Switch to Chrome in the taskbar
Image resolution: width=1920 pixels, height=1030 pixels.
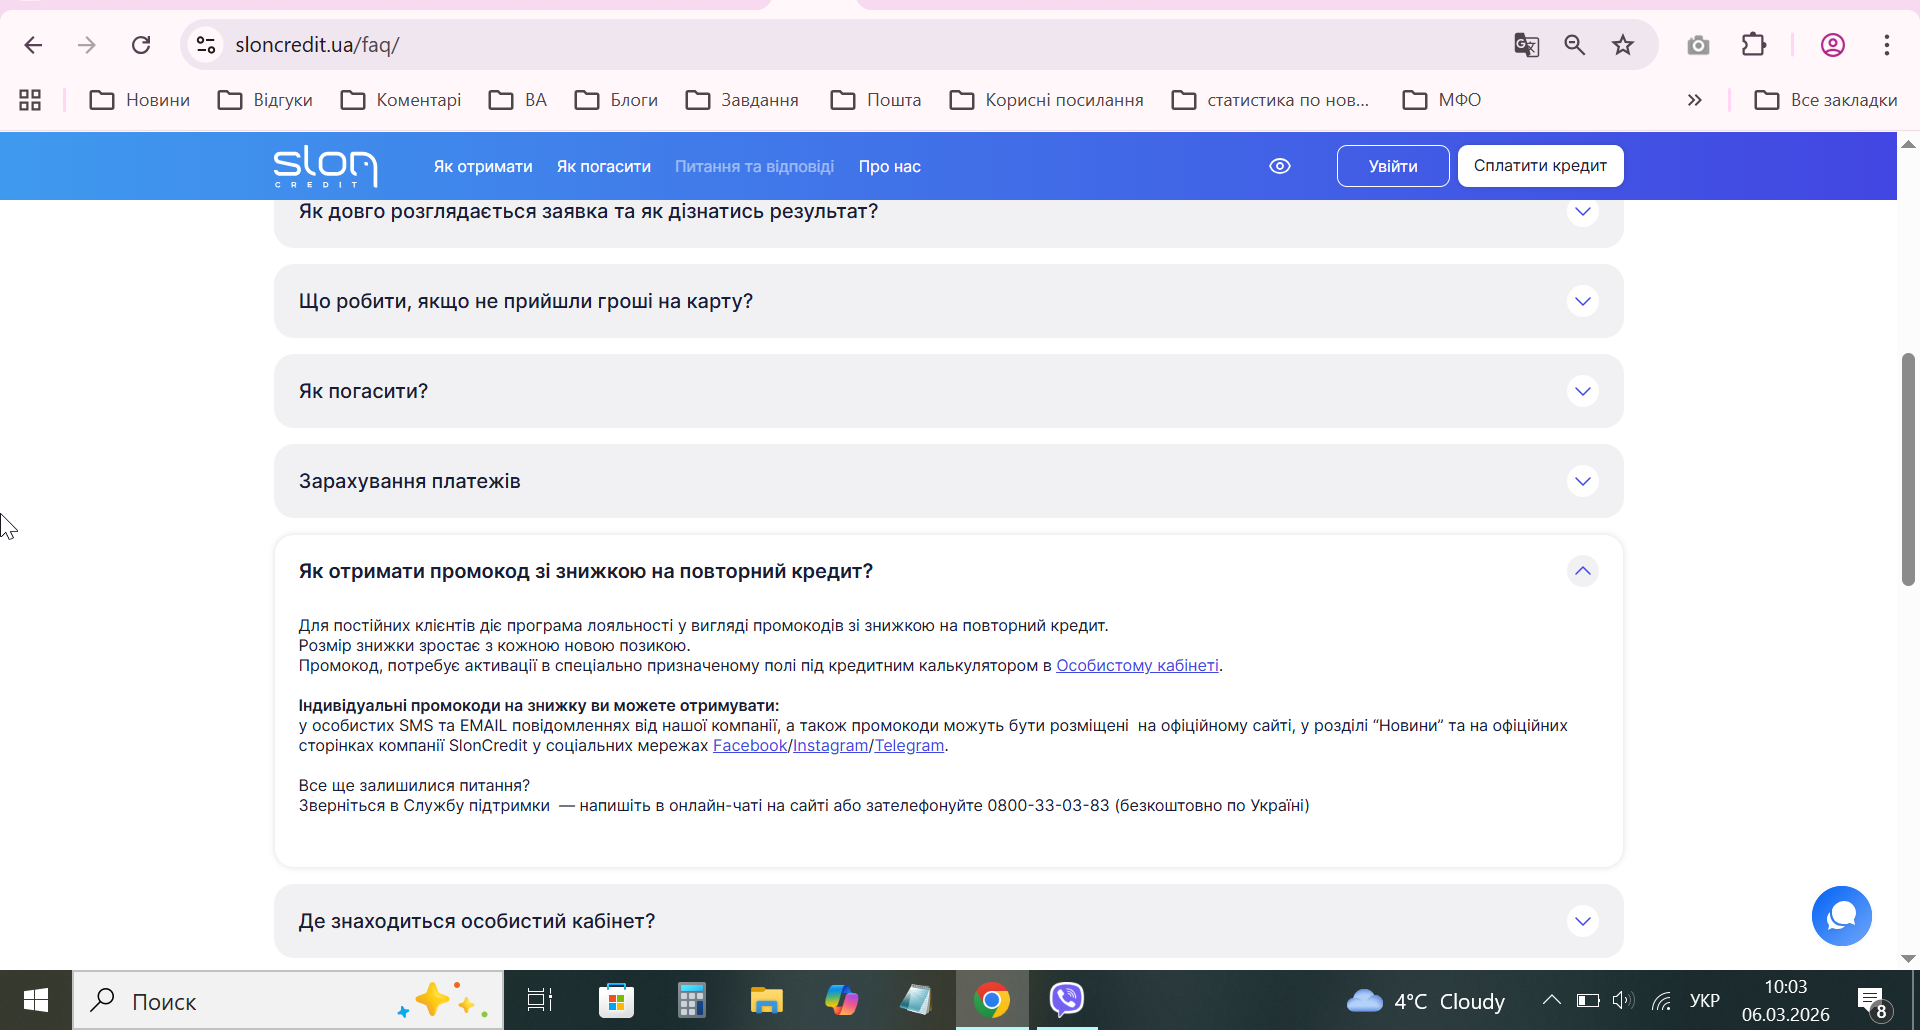pos(992,1000)
